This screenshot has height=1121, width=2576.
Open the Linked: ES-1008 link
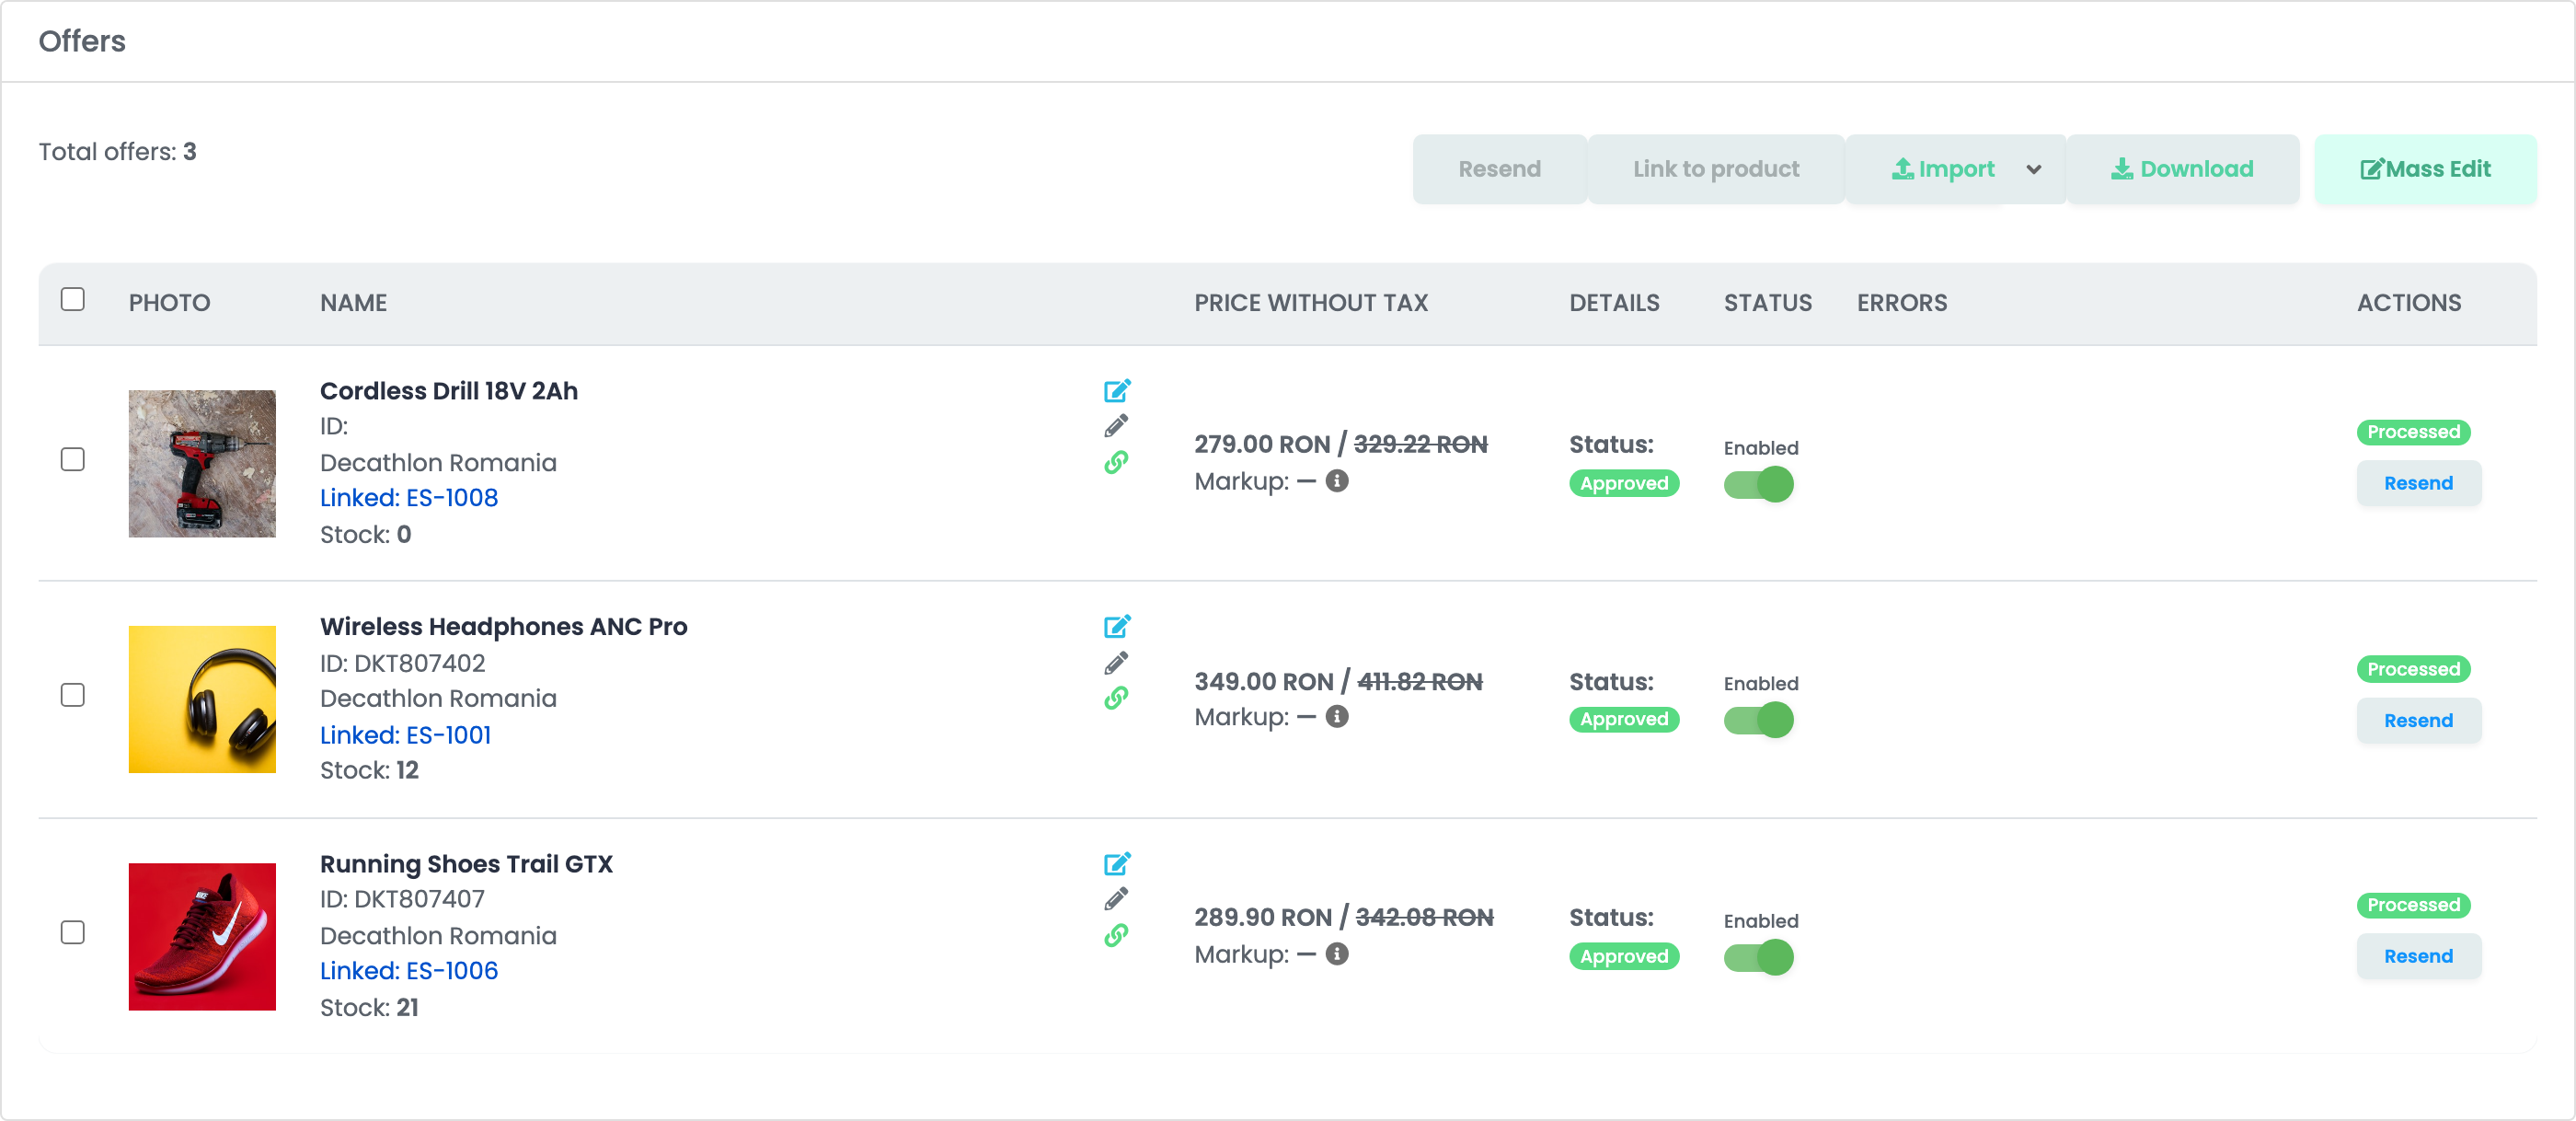coord(409,497)
